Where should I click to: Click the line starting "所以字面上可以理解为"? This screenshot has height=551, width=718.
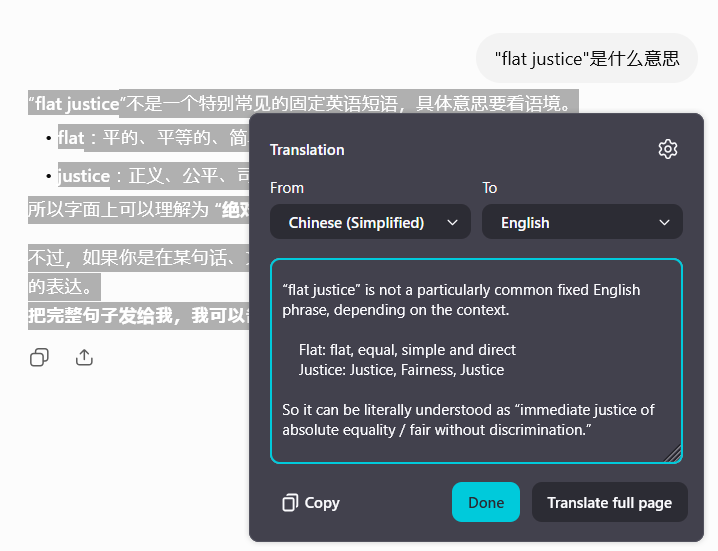tap(138, 210)
